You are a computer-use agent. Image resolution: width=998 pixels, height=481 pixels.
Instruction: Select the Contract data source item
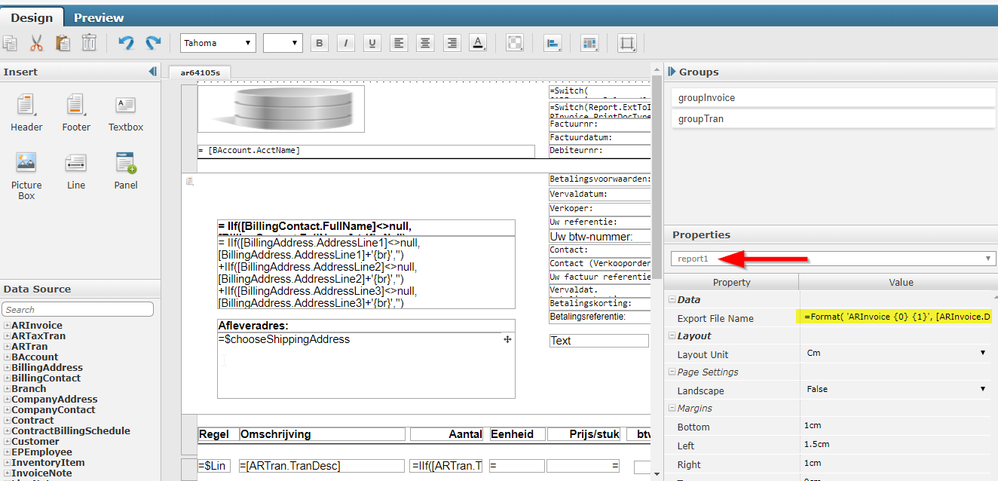pyautogui.click(x=32, y=421)
